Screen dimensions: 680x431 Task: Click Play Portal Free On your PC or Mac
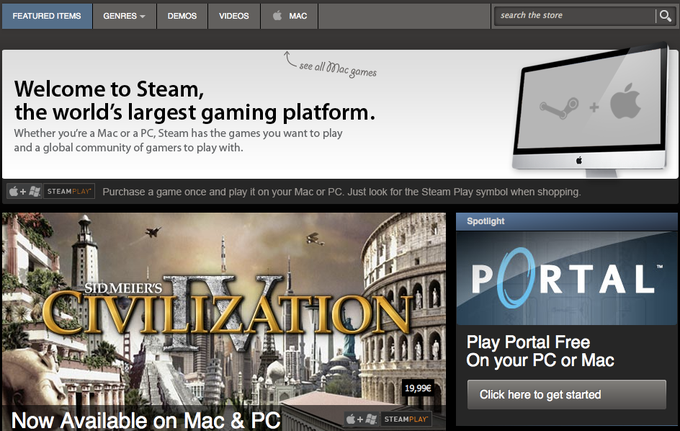pyautogui.click(x=540, y=351)
